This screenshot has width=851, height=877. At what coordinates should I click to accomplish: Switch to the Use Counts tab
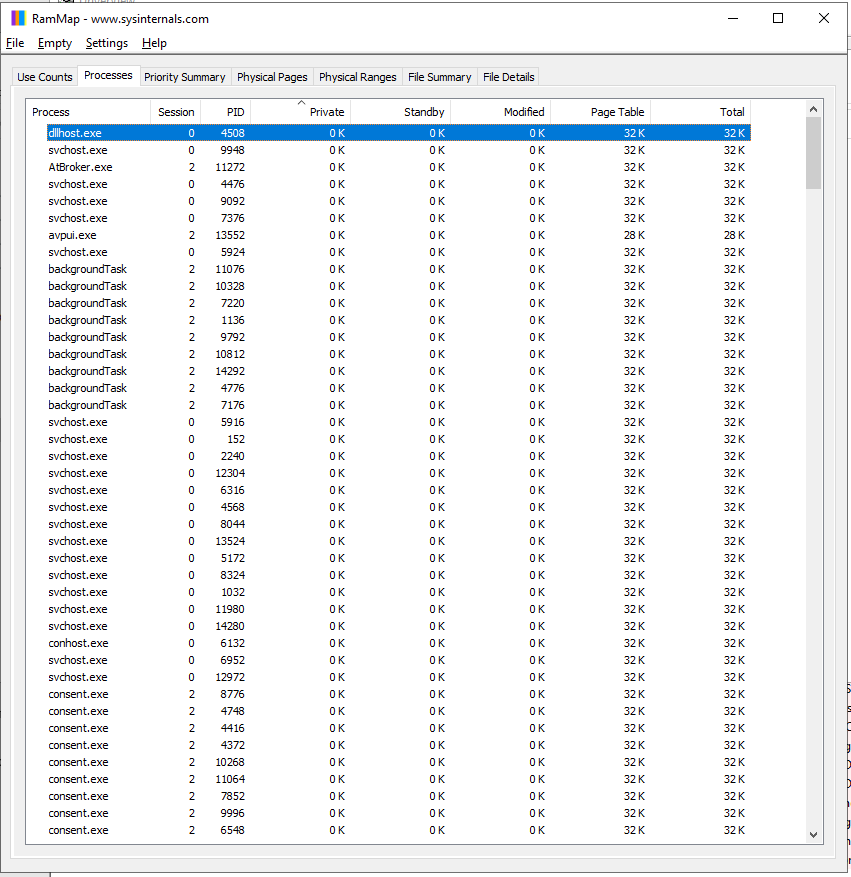pyautogui.click(x=45, y=77)
